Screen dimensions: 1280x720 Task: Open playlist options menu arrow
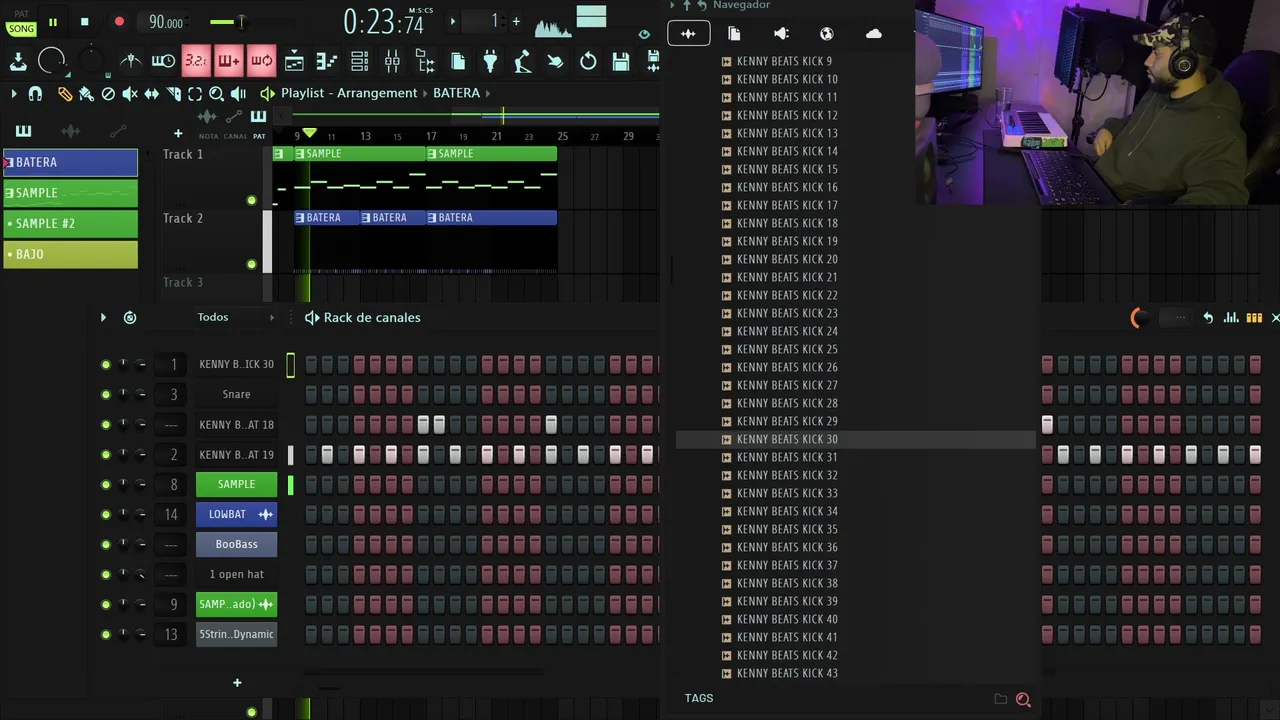(x=13, y=93)
